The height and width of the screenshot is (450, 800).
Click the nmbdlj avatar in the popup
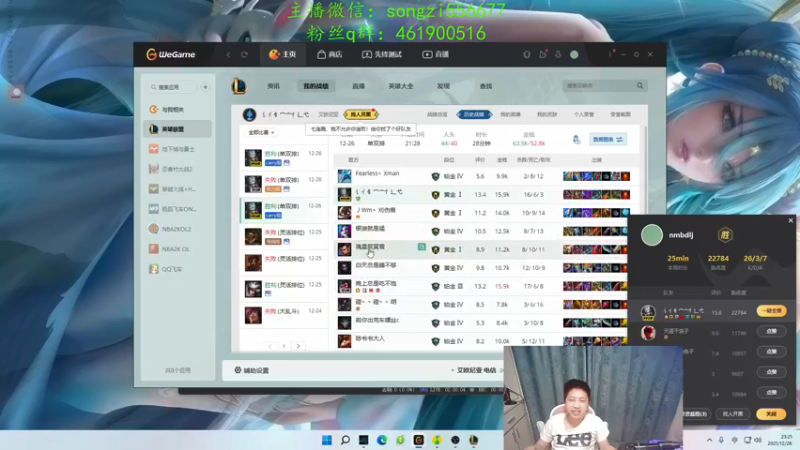click(x=652, y=235)
